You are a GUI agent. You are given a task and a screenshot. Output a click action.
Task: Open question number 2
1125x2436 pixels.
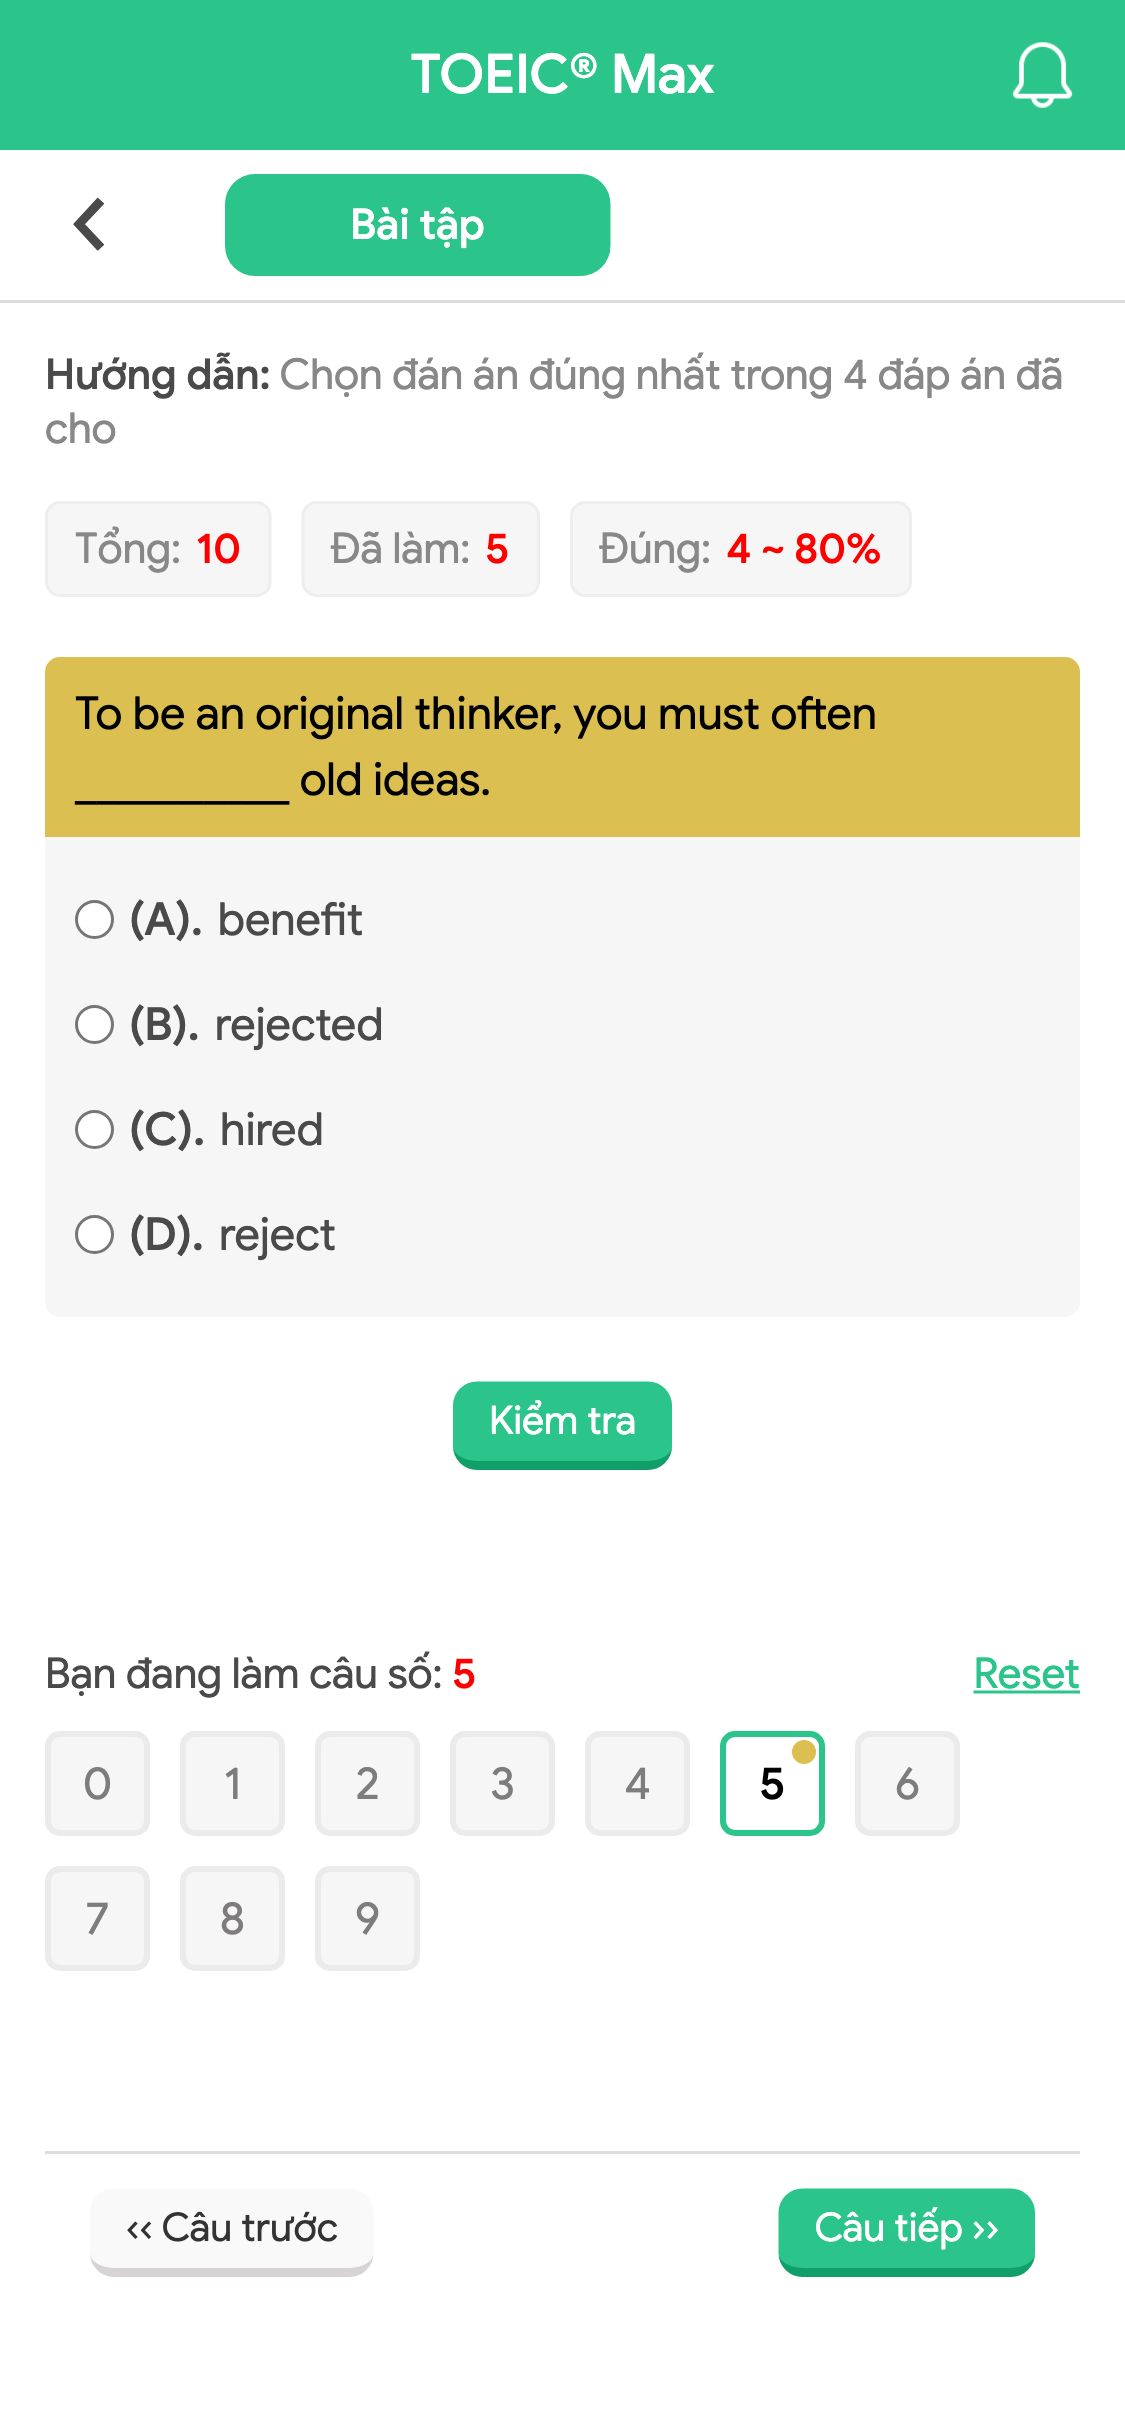click(x=367, y=1783)
